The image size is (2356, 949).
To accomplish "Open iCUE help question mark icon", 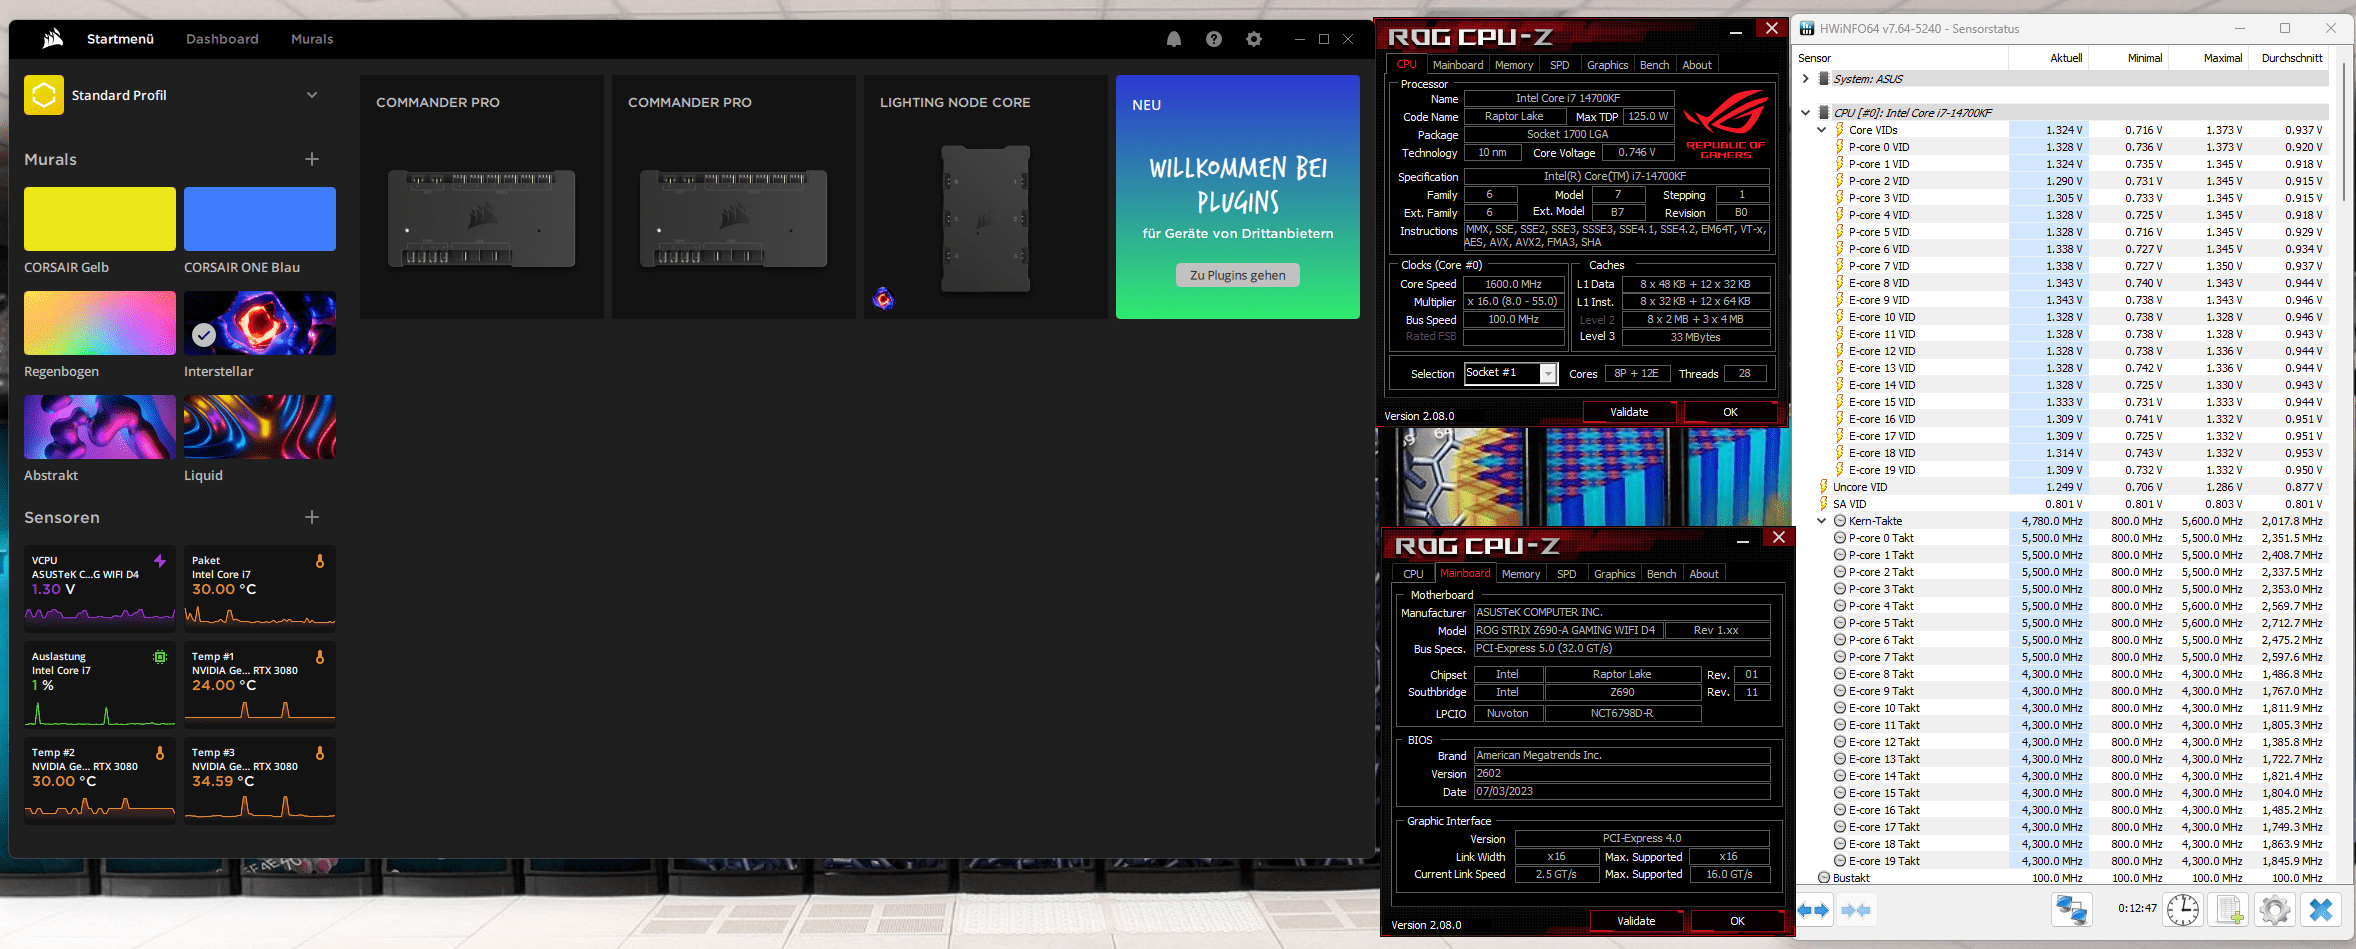I will 1214,39.
